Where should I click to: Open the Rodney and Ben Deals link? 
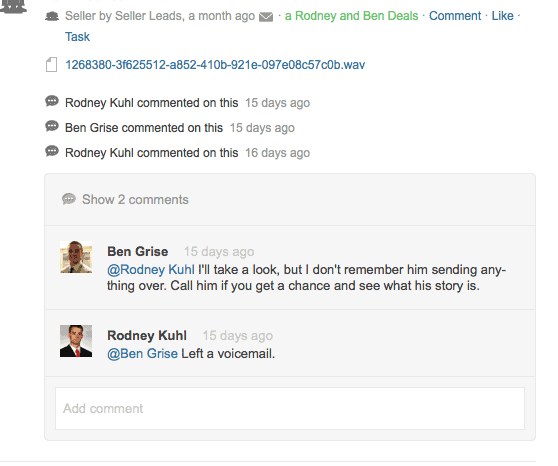[351, 16]
